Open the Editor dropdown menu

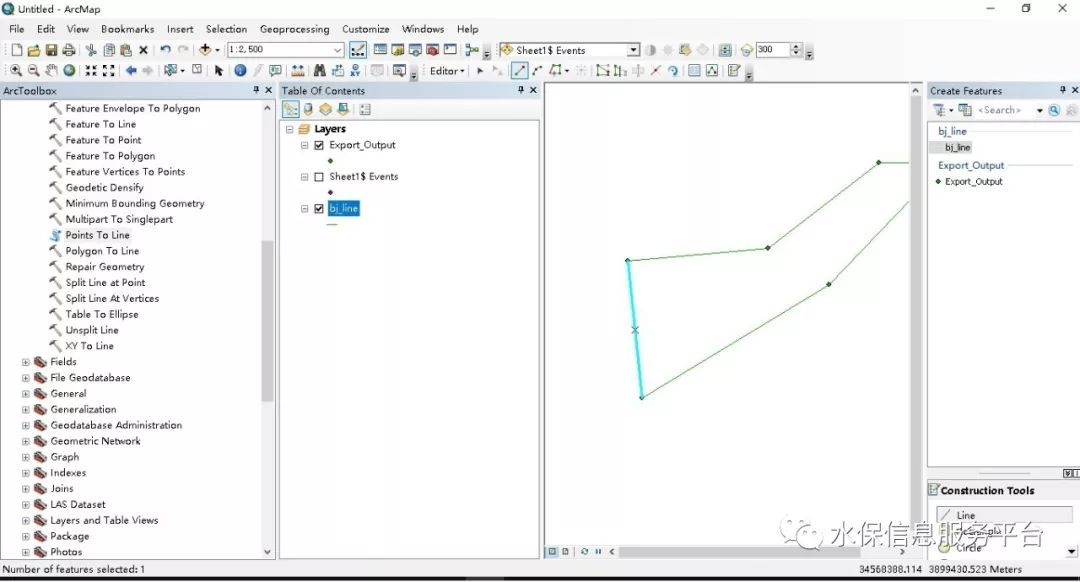(448, 71)
